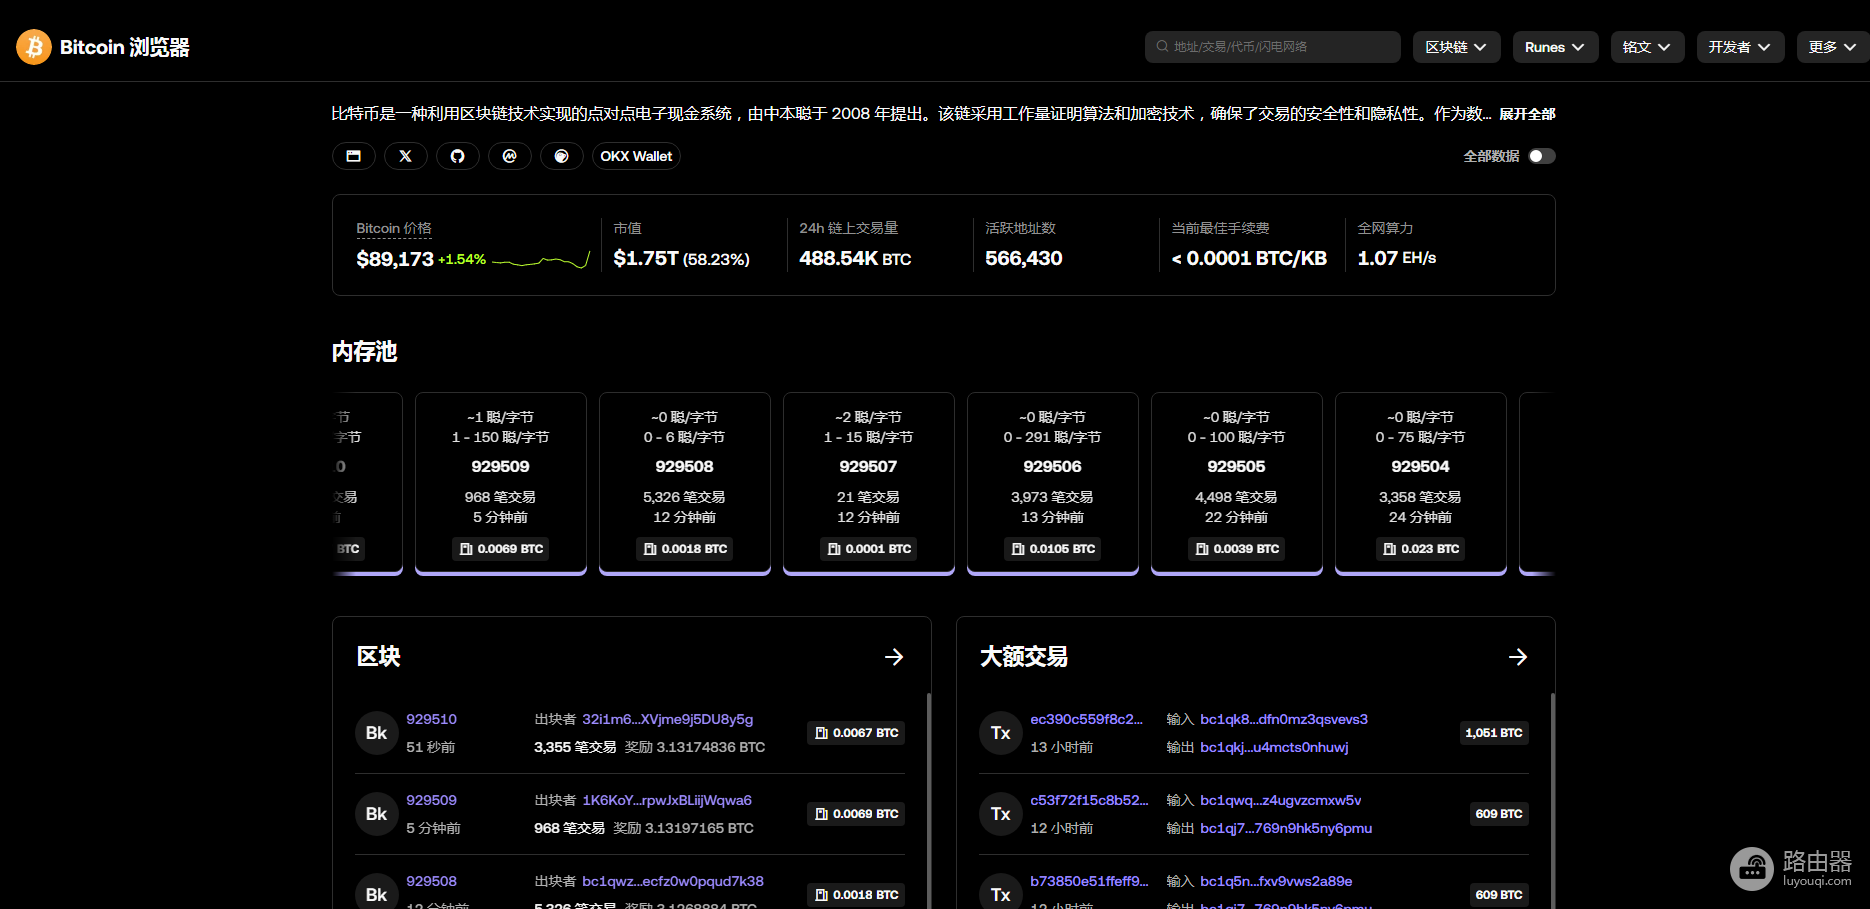Open output address bc1qj7...769n9hk5ny6pmu
The width and height of the screenshot is (1870, 909).
point(1286,828)
